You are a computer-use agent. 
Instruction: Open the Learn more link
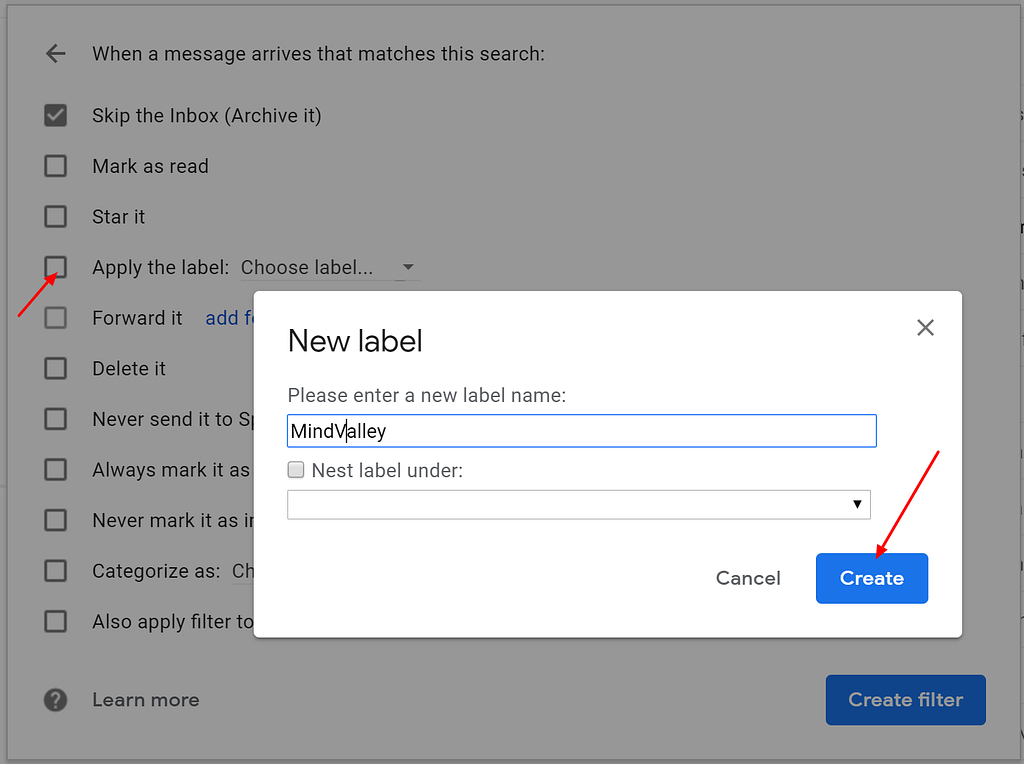point(146,700)
